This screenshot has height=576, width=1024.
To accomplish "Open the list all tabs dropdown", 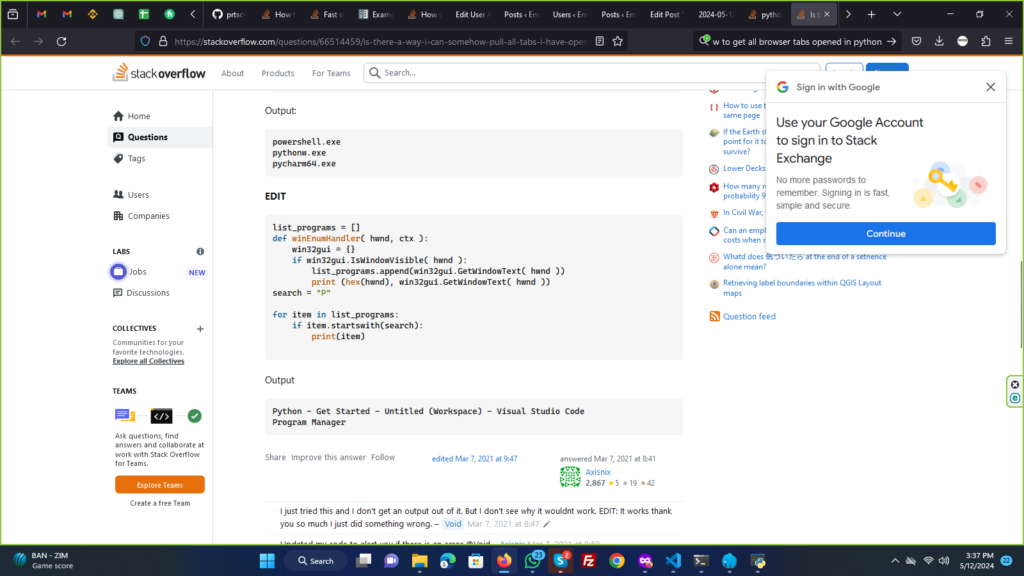I will pos(895,15).
